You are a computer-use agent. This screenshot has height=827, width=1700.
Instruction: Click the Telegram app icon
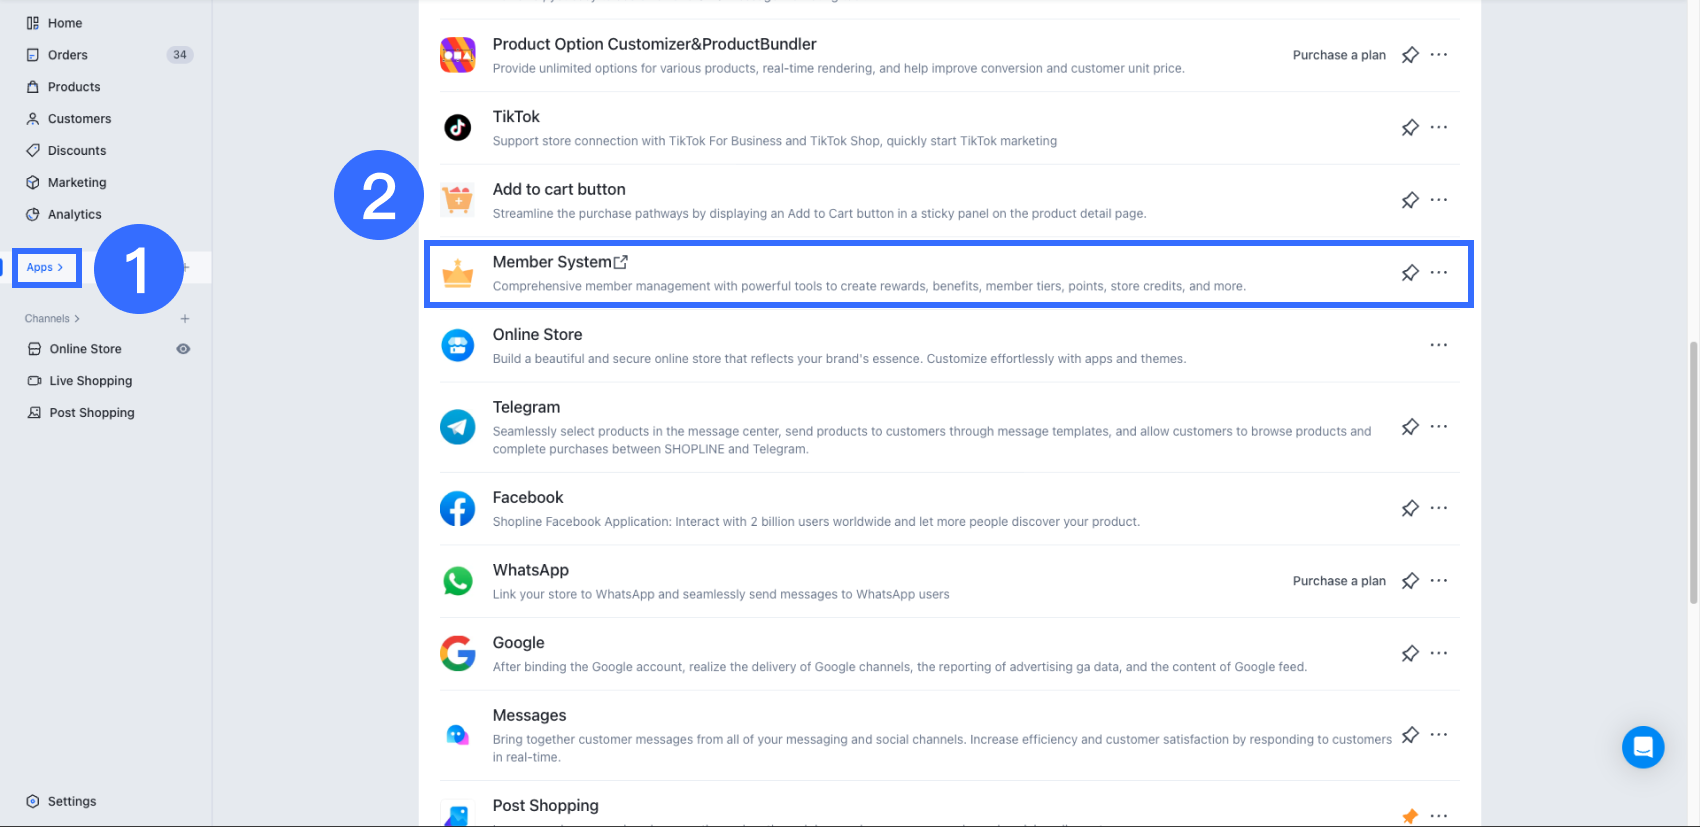457,427
